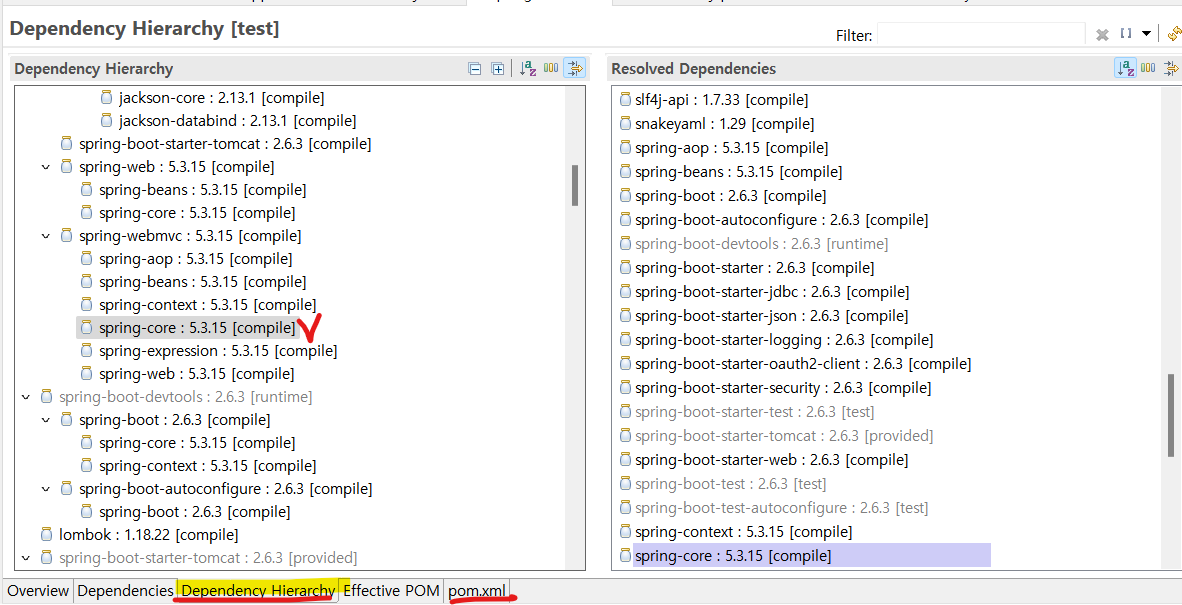The width and height of the screenshot is (1182, 605).
Task: Click jar icon of spring-boot-starter-security : 2.6.3
Action: pyautogui.click(x=624, y=388)
